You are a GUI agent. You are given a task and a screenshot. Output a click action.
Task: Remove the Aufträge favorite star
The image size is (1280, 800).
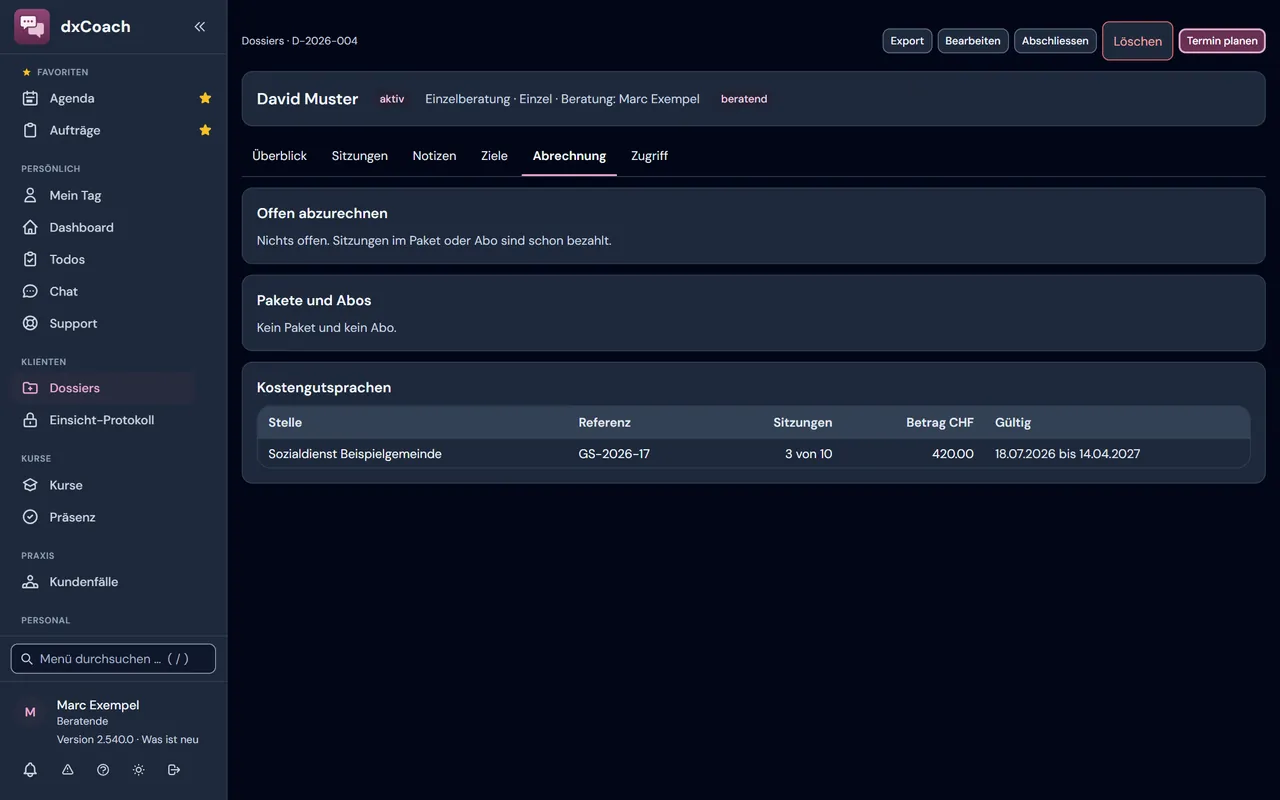tap(205, 130)
